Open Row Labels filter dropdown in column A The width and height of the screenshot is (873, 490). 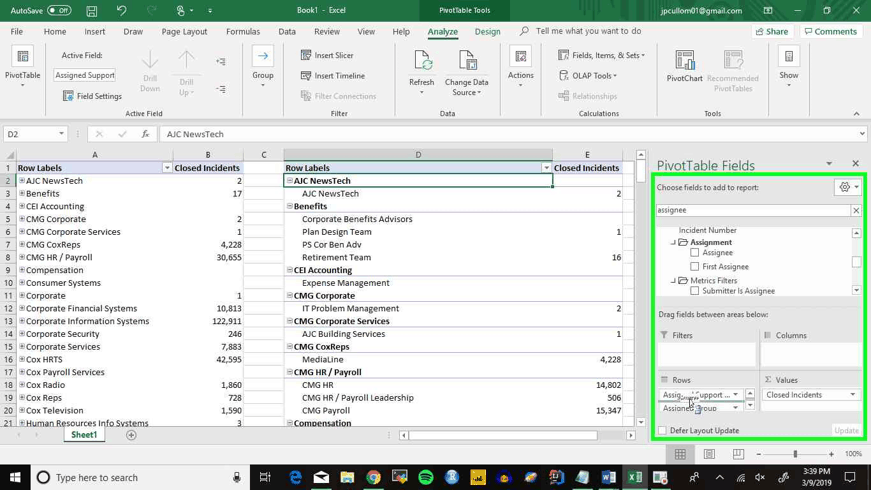(166, 168)
